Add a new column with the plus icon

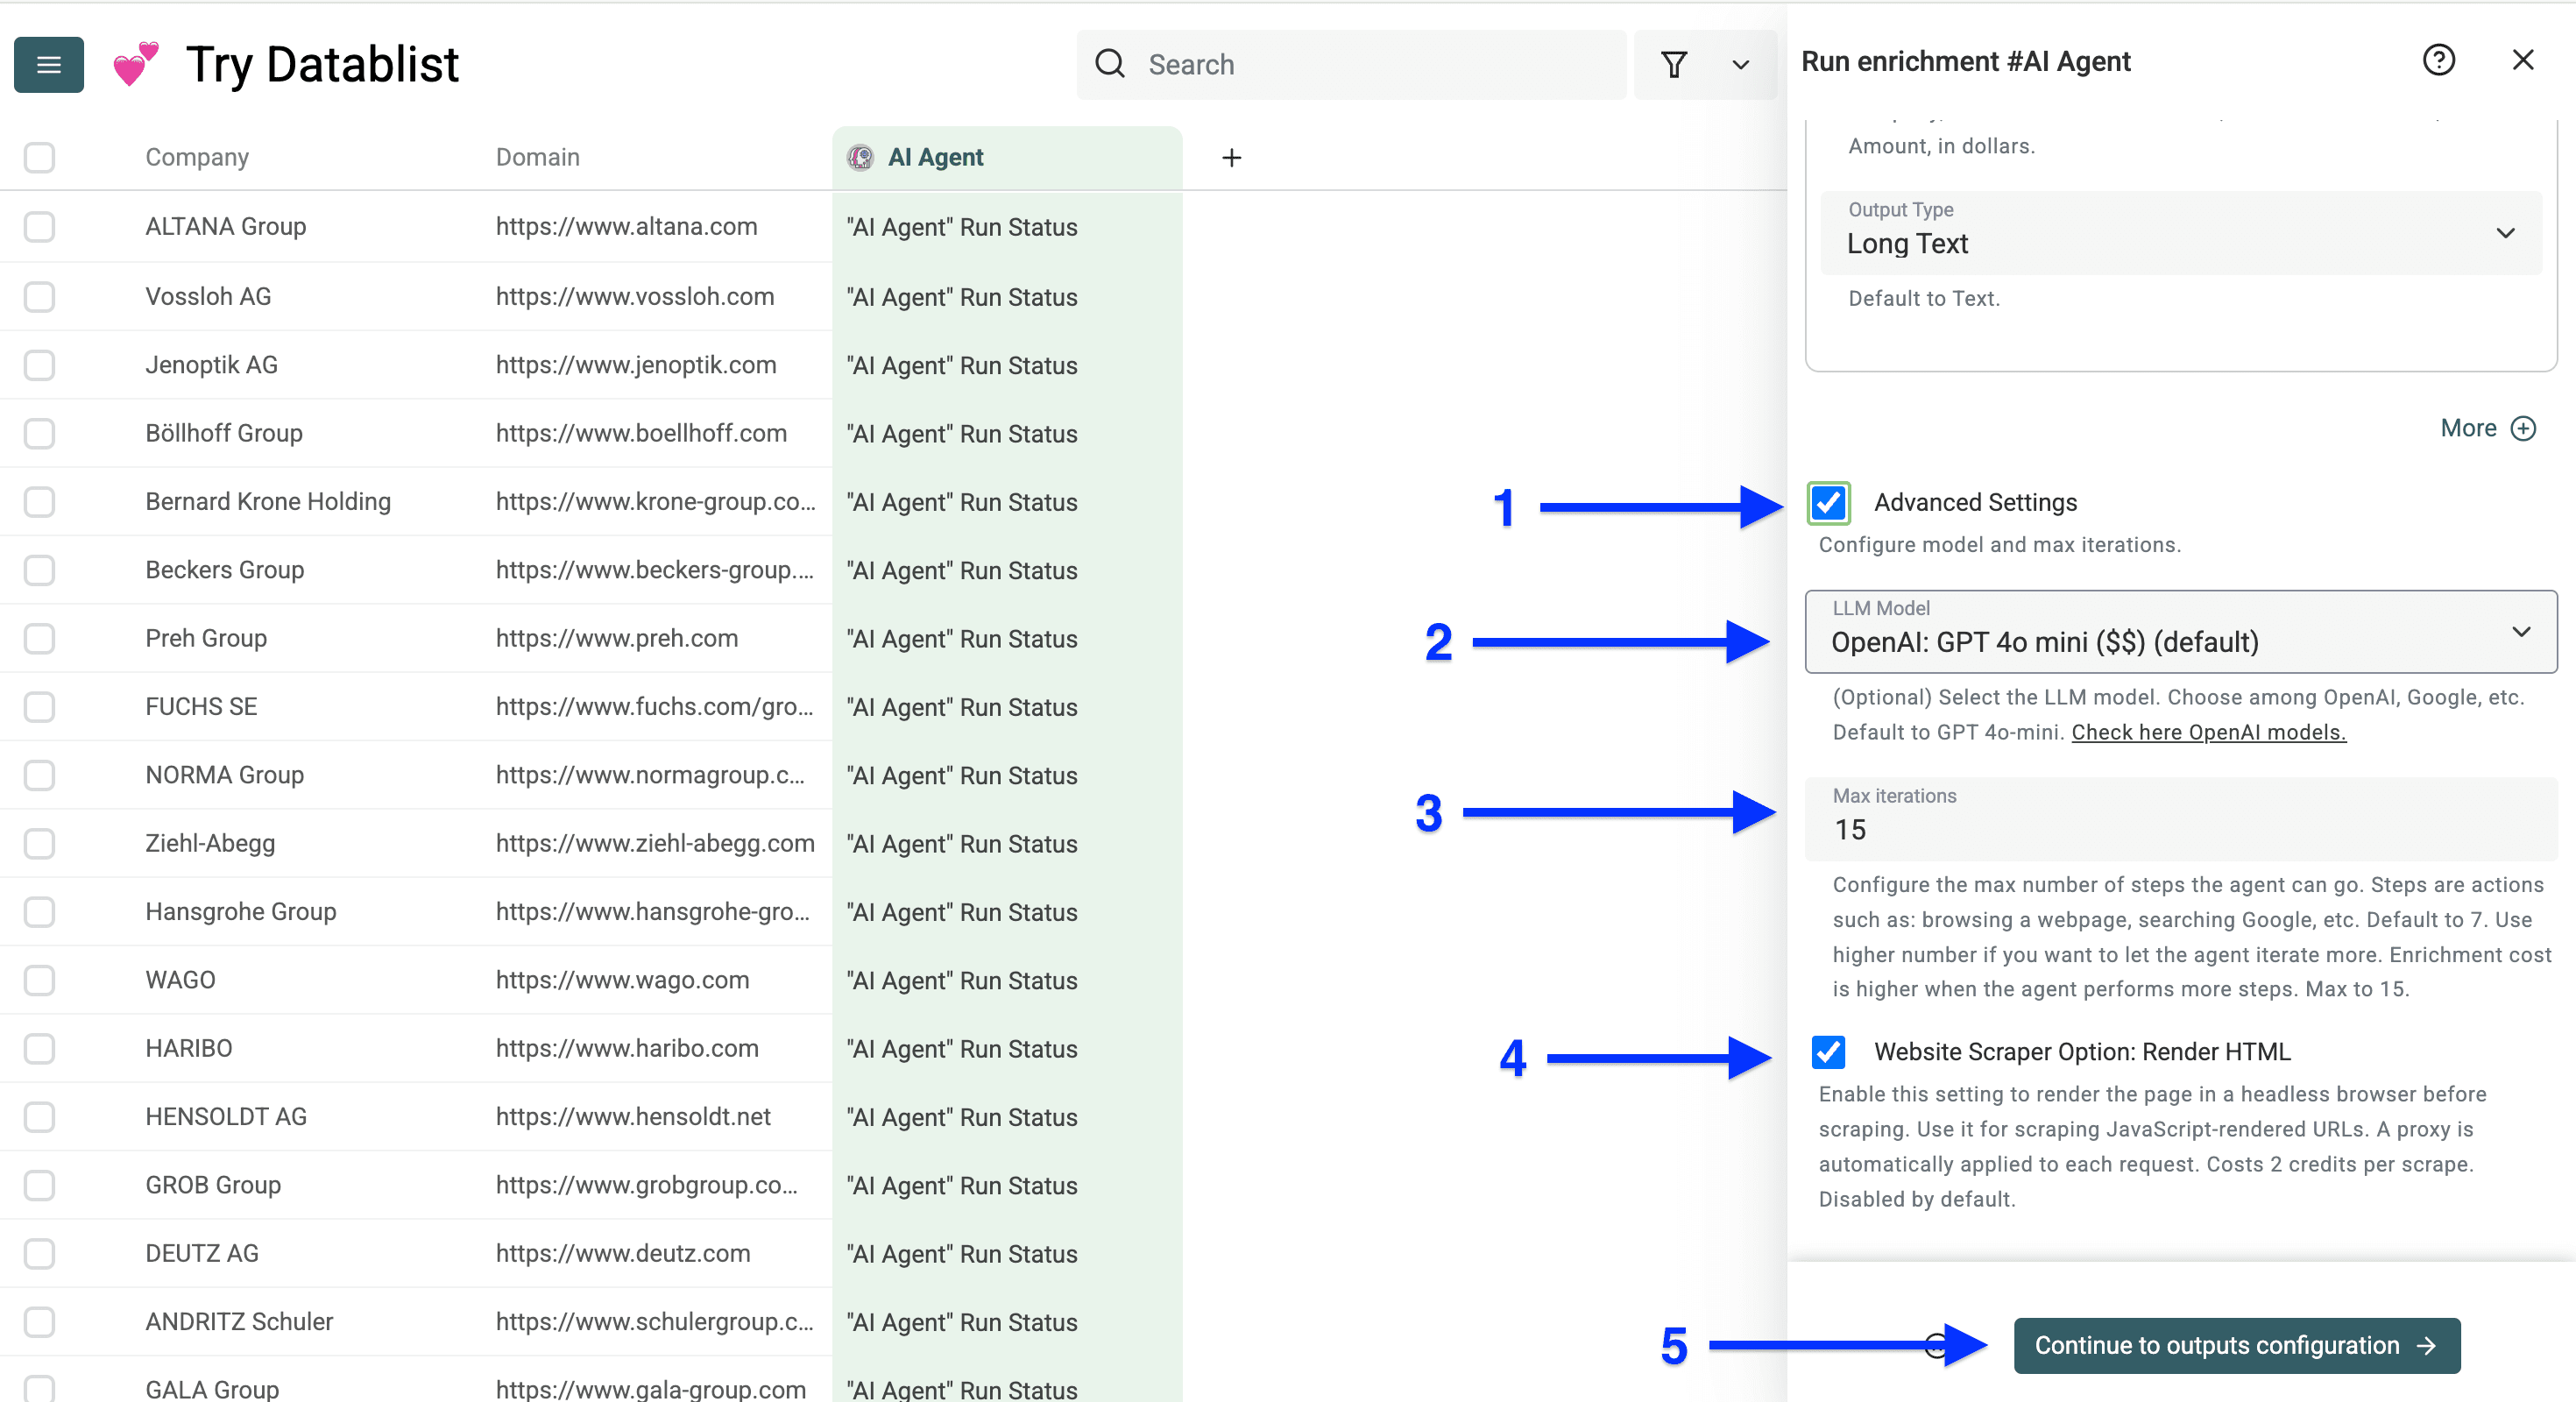1231,157
